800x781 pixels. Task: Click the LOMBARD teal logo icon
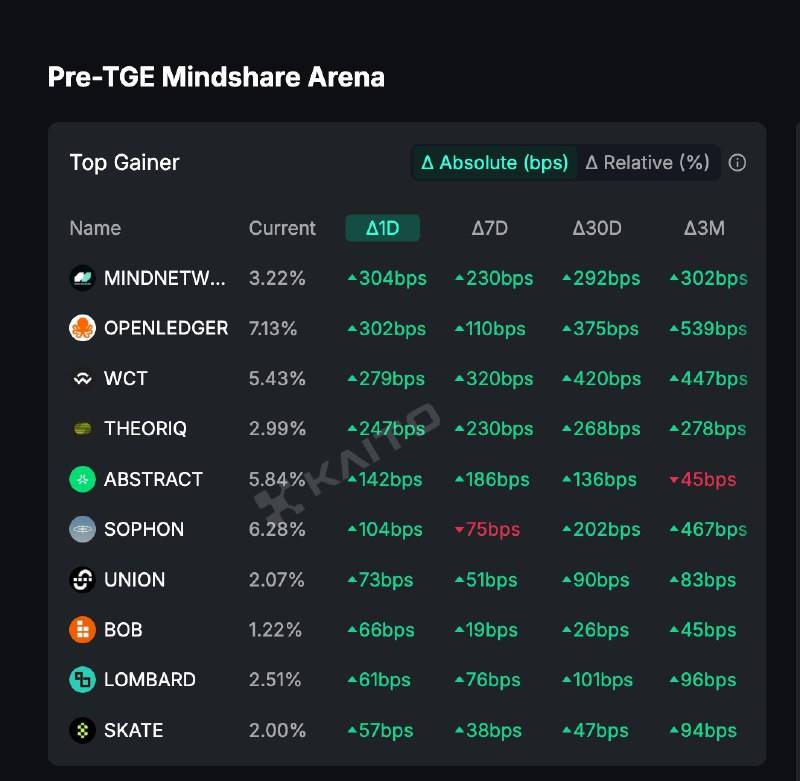(82, 680)
